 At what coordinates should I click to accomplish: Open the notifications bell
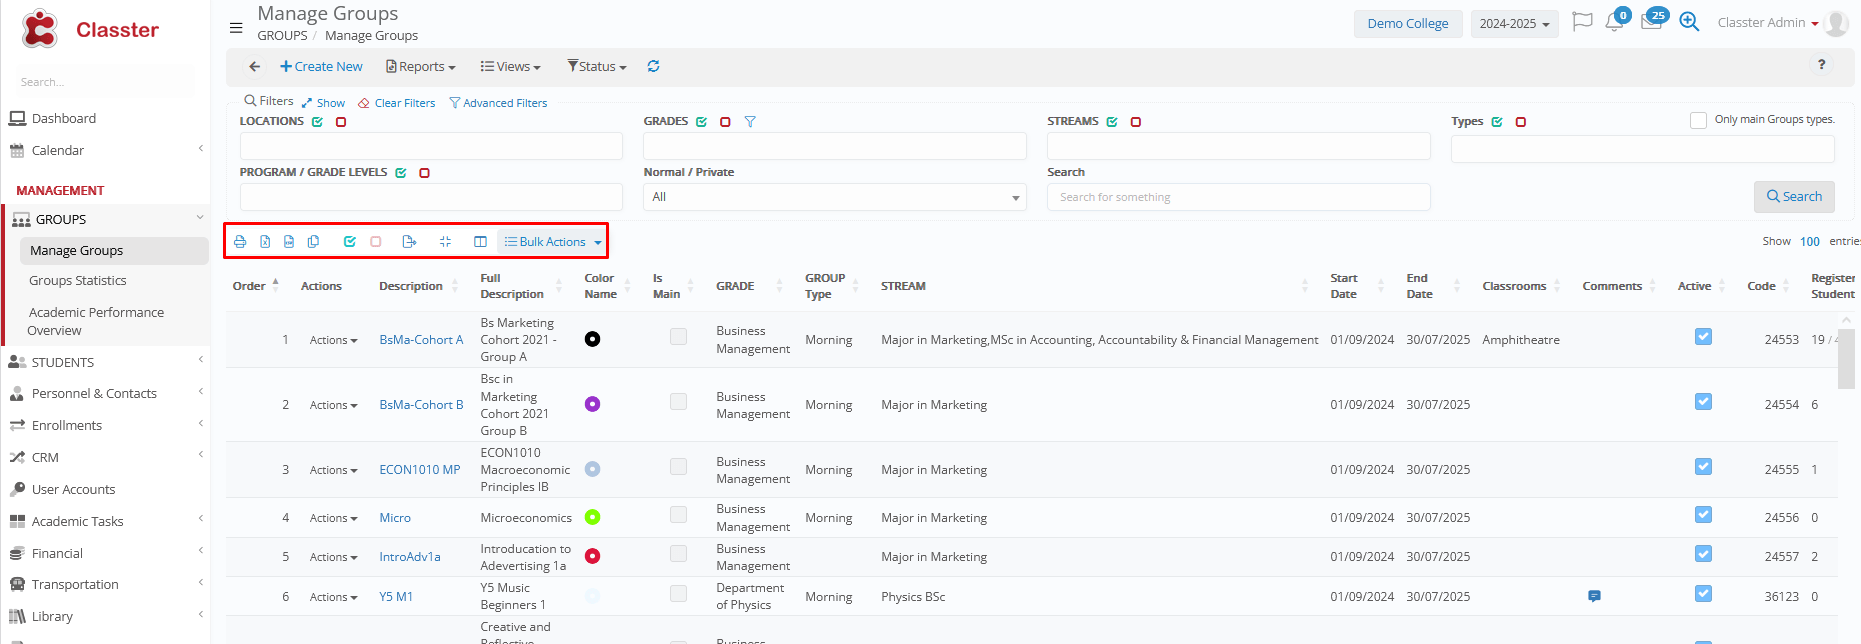tap(1614, 22)
